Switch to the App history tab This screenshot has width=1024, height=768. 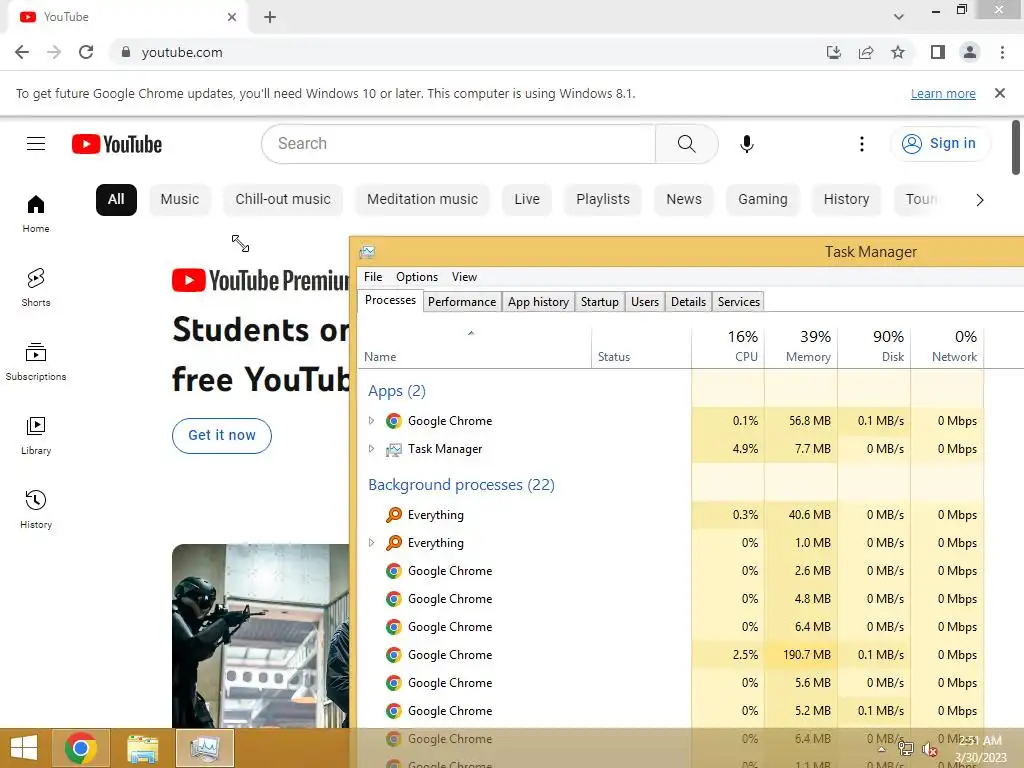(538, 302)
